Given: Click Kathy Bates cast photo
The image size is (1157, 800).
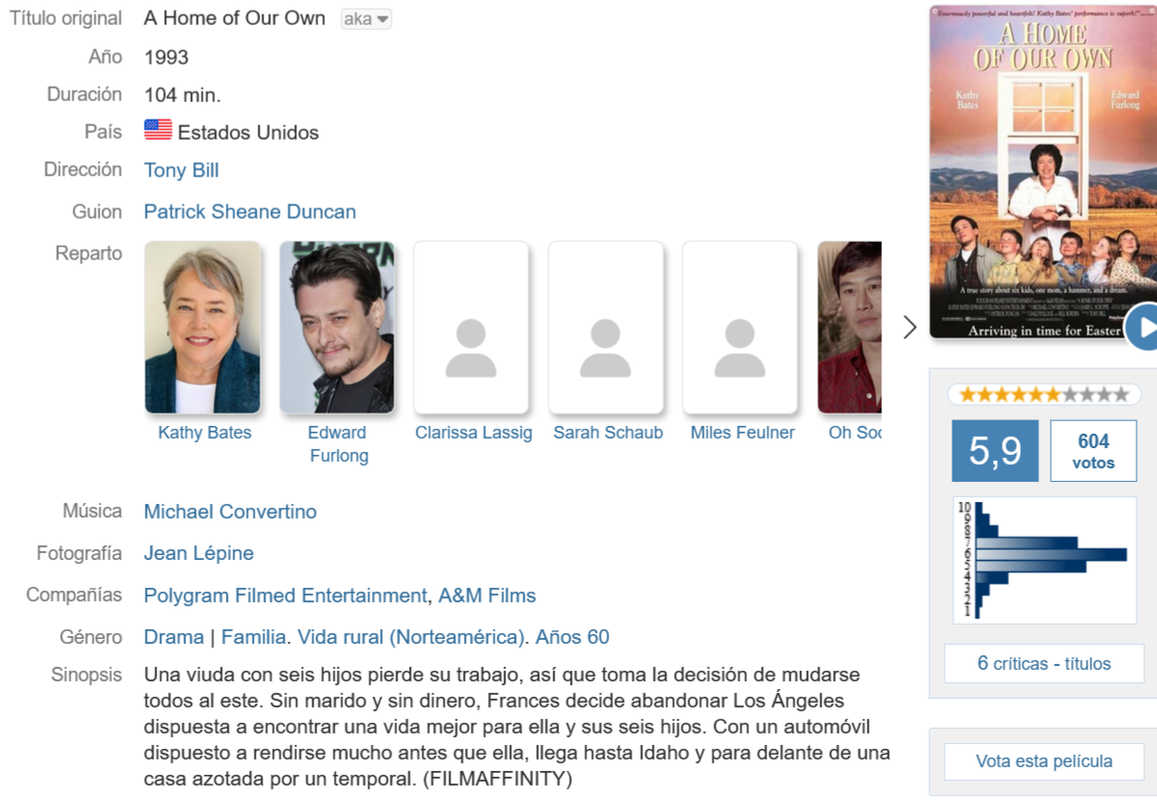Looking at the screenshot, I should click(x=203, y=327).
